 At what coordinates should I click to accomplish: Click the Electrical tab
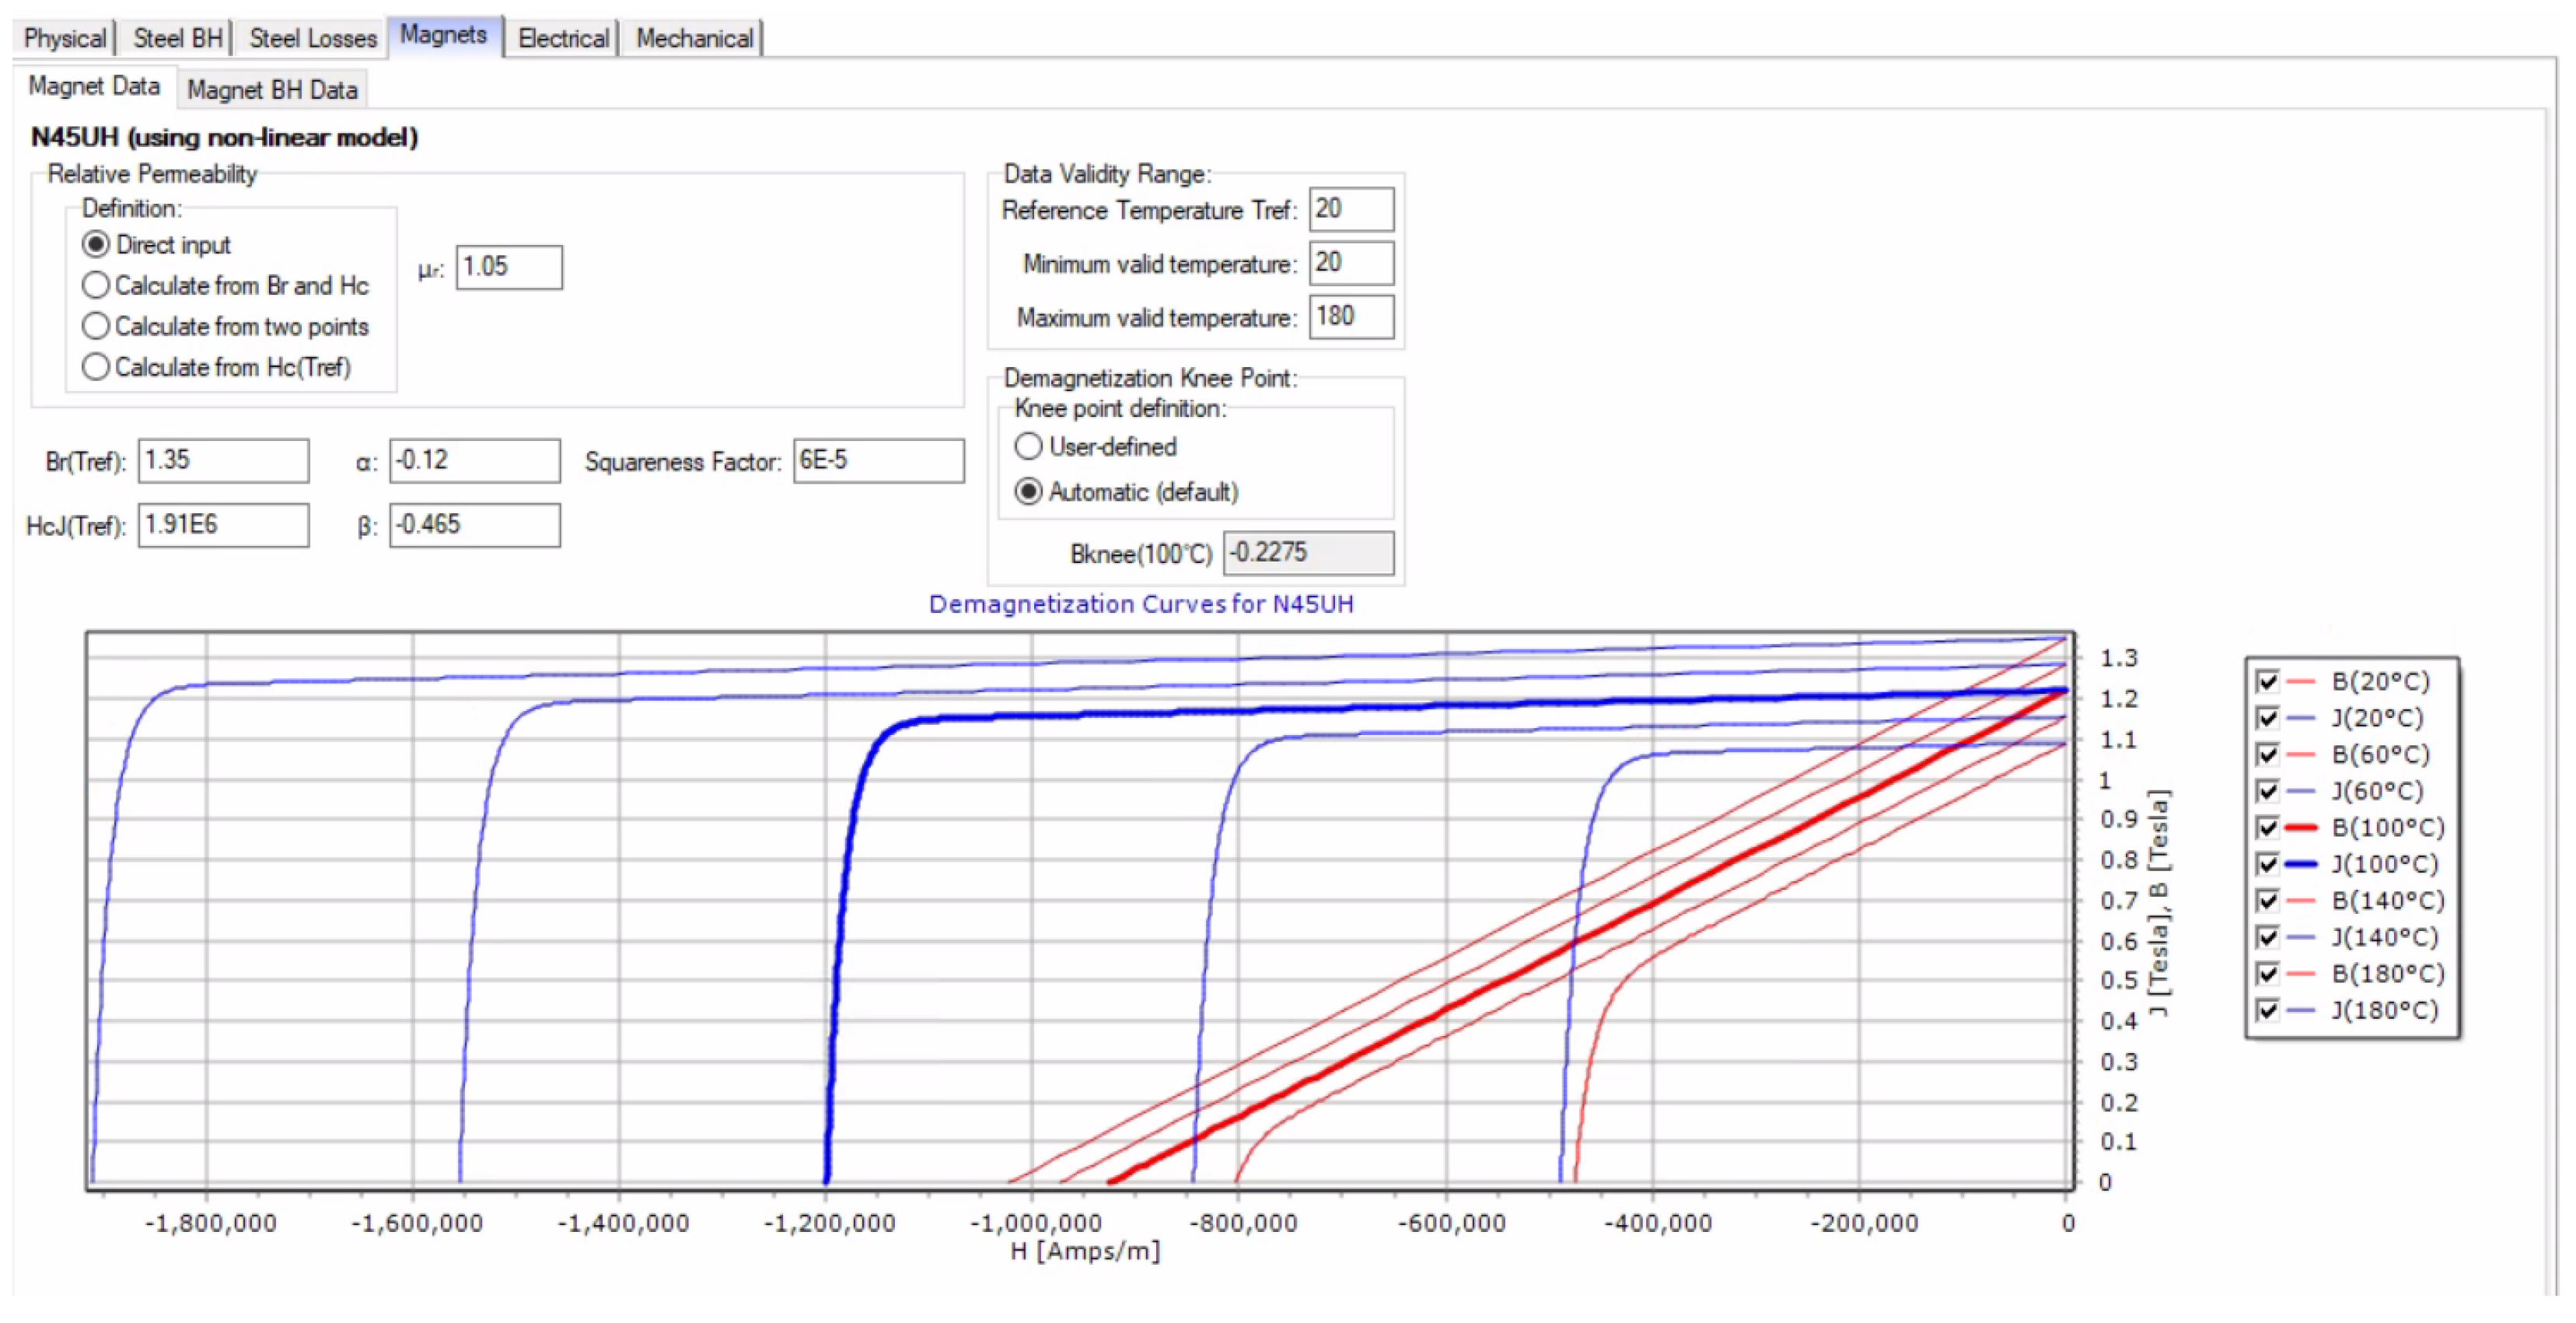(x=562, y=38)
